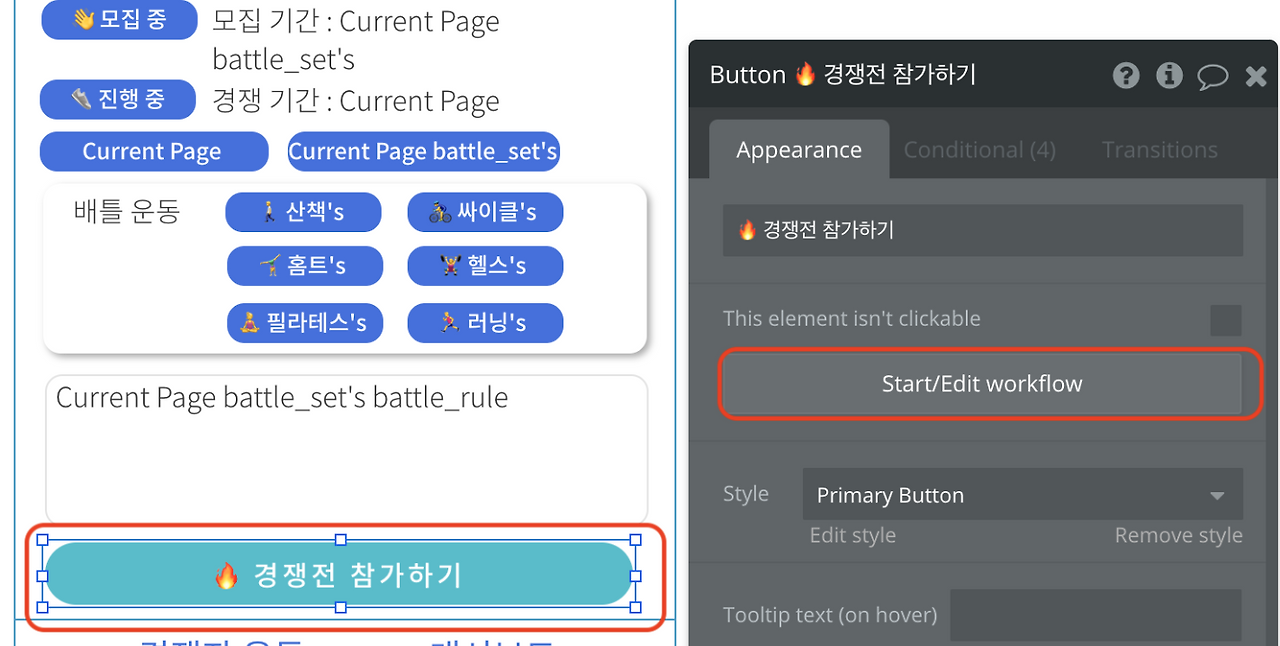
Task: Open the comment bubble icon
Action: (x=1212, y=76)
